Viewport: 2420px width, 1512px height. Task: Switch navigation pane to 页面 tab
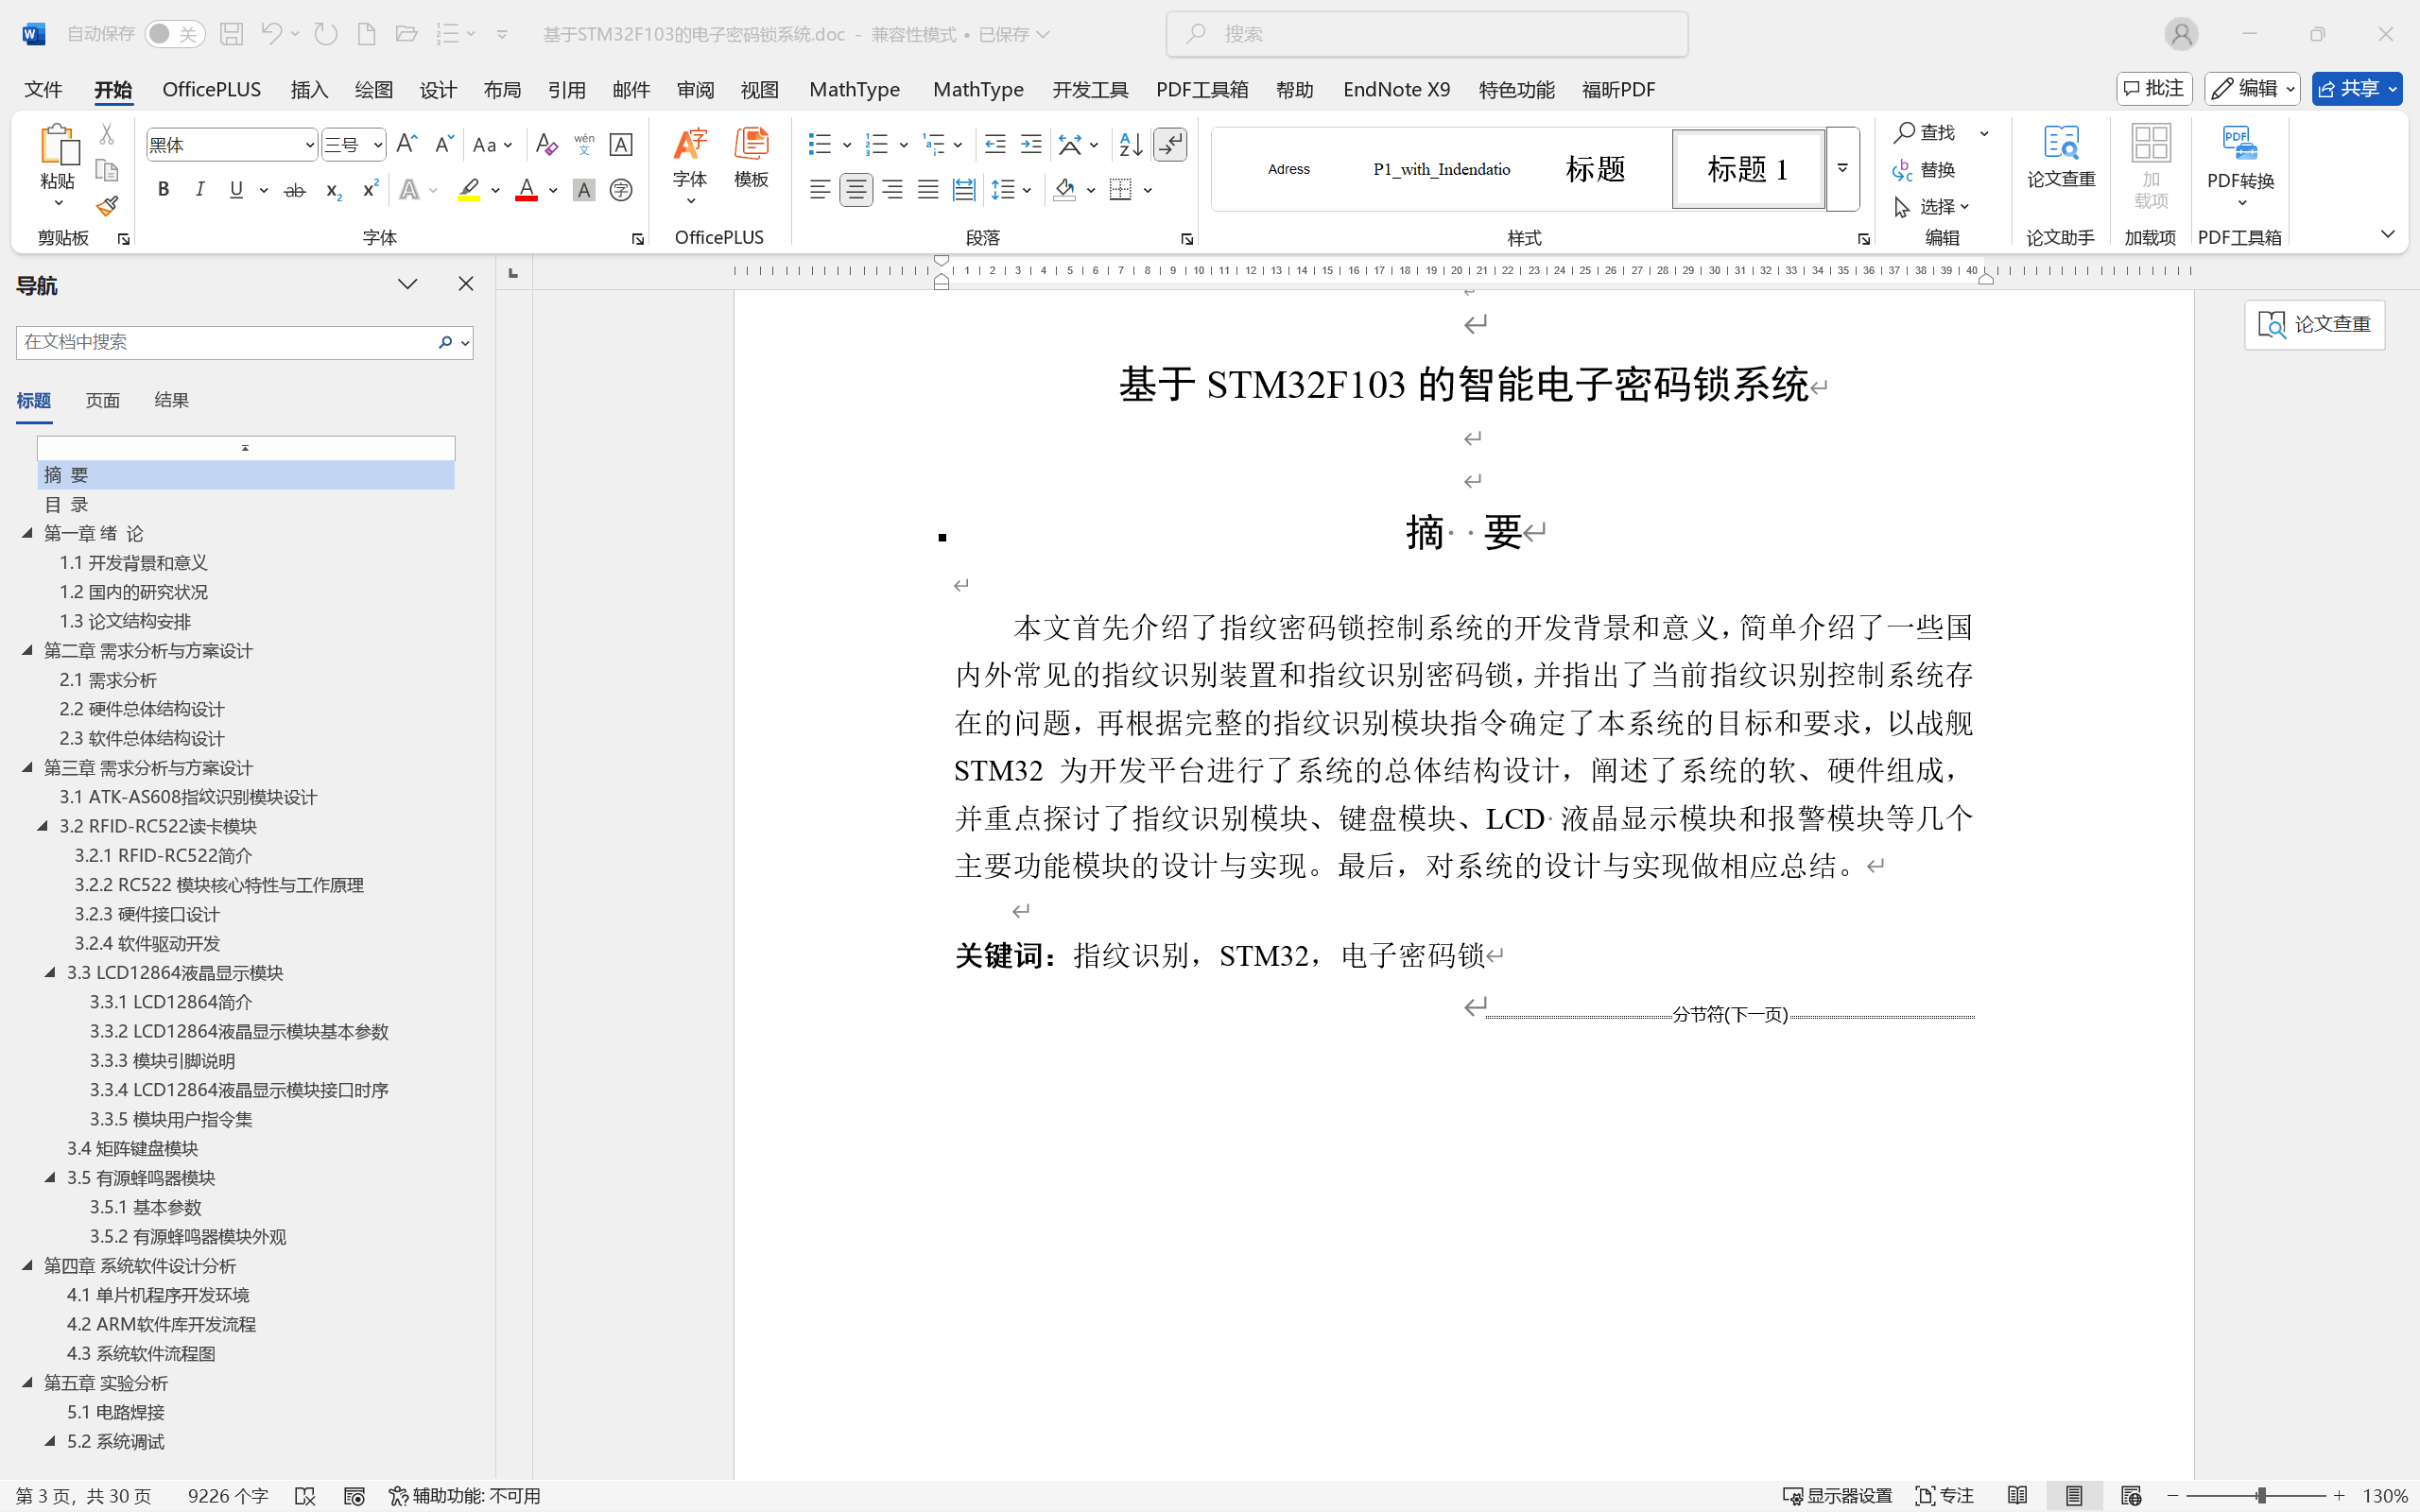tap(103, 400)
